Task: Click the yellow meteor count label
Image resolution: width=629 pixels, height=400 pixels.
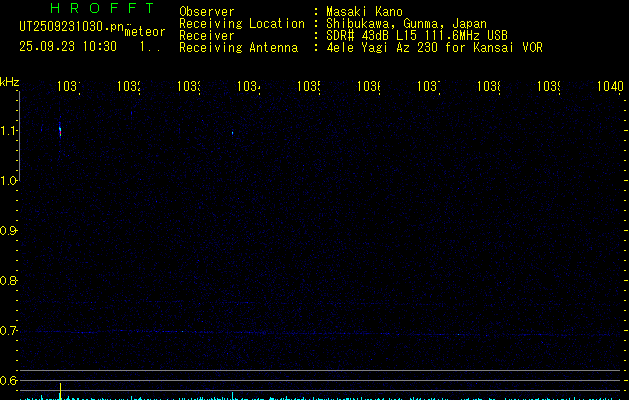Action: [x=144, y=32]
